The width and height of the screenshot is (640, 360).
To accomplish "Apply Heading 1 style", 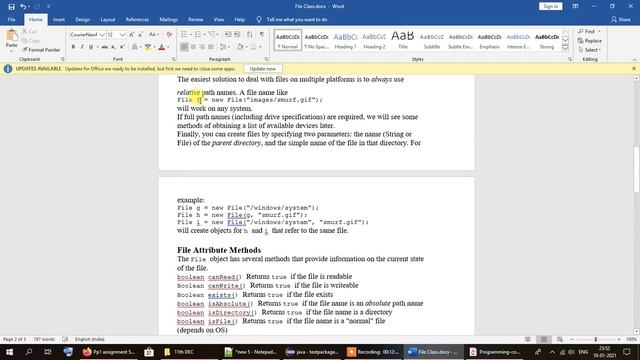I will coord(345,40).
